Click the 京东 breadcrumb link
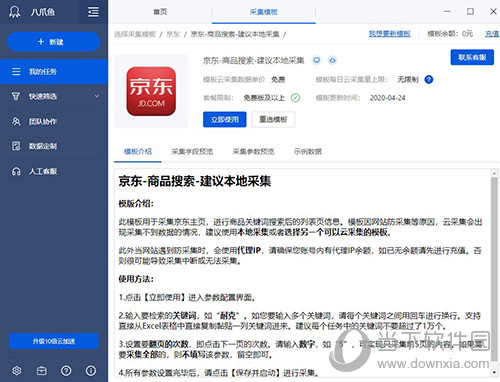 (173, 34)
